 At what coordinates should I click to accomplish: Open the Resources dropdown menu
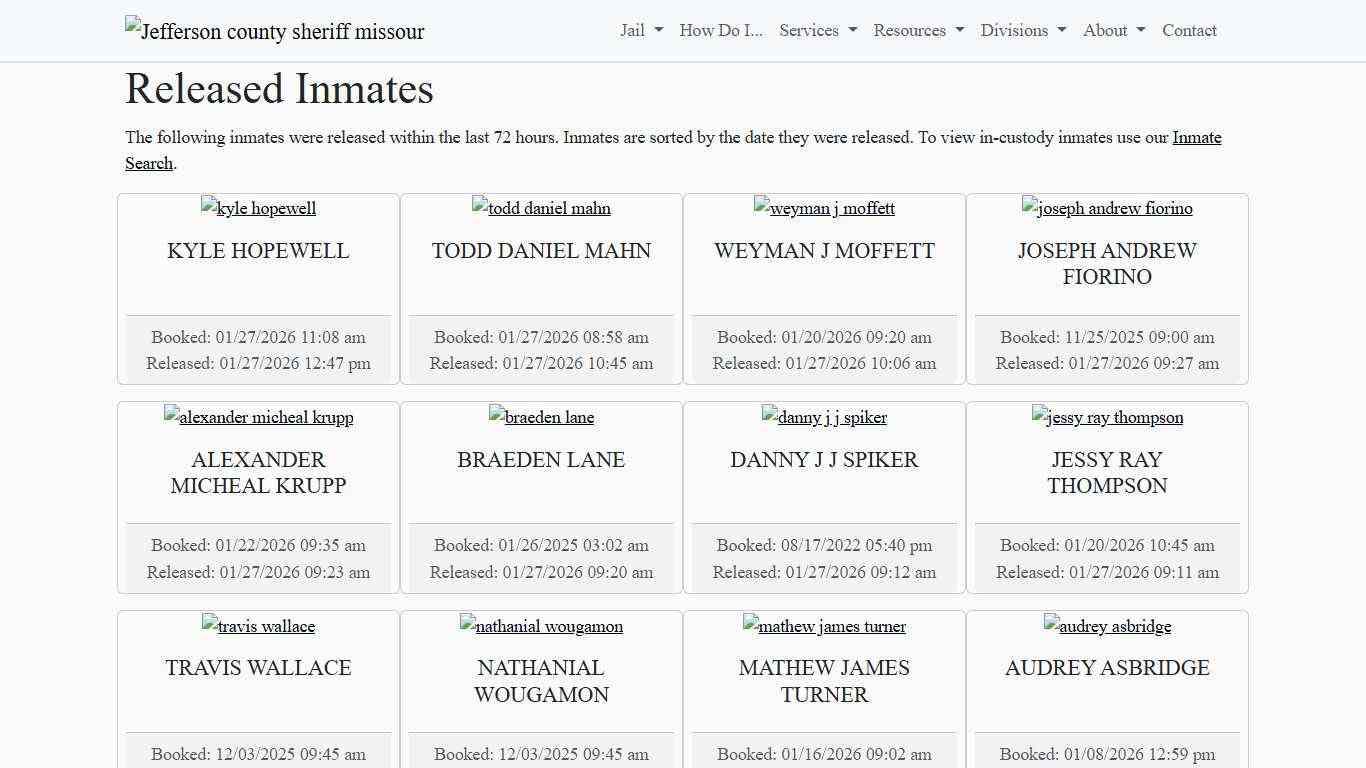coord(918,30)
